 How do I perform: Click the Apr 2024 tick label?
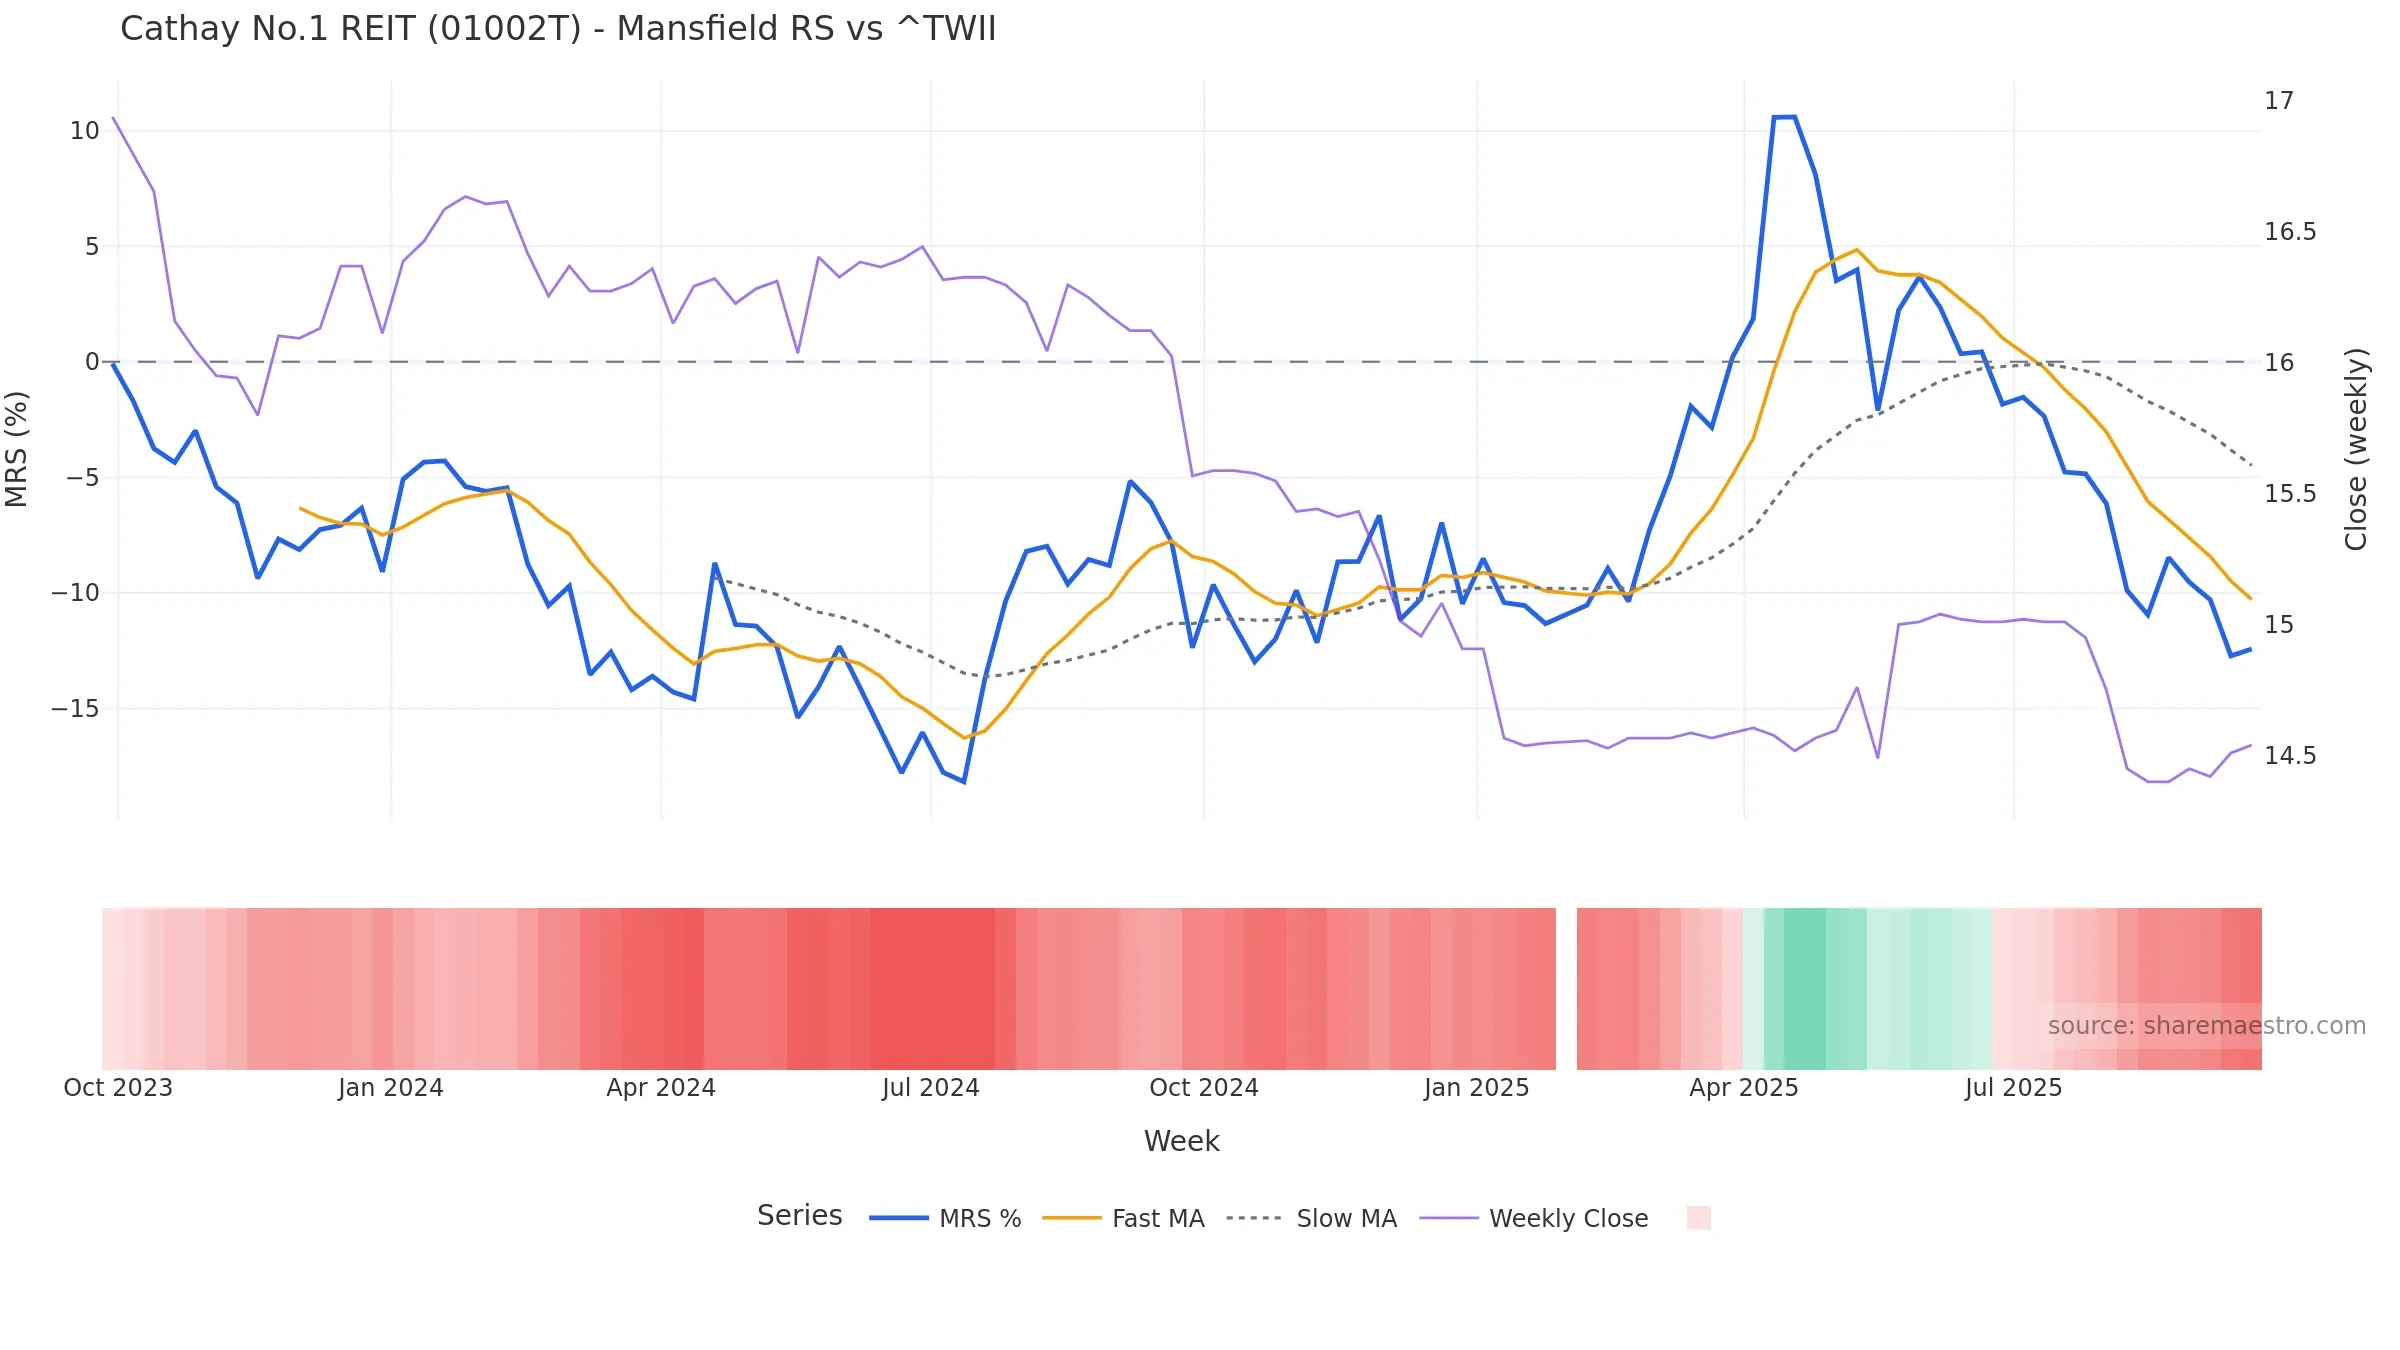pyautogui.click(x=661, y=1088)
